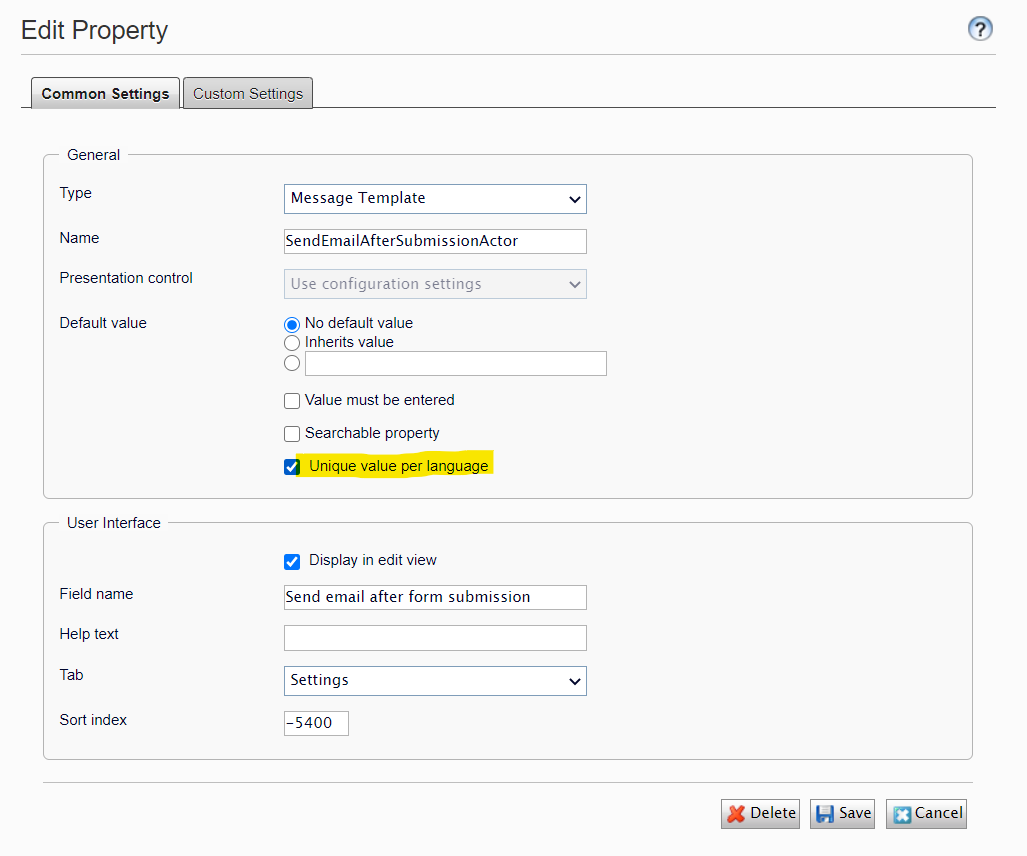Select the custom default value radio button
Viewport: 1027px width, 856px height.
point(292,363)
